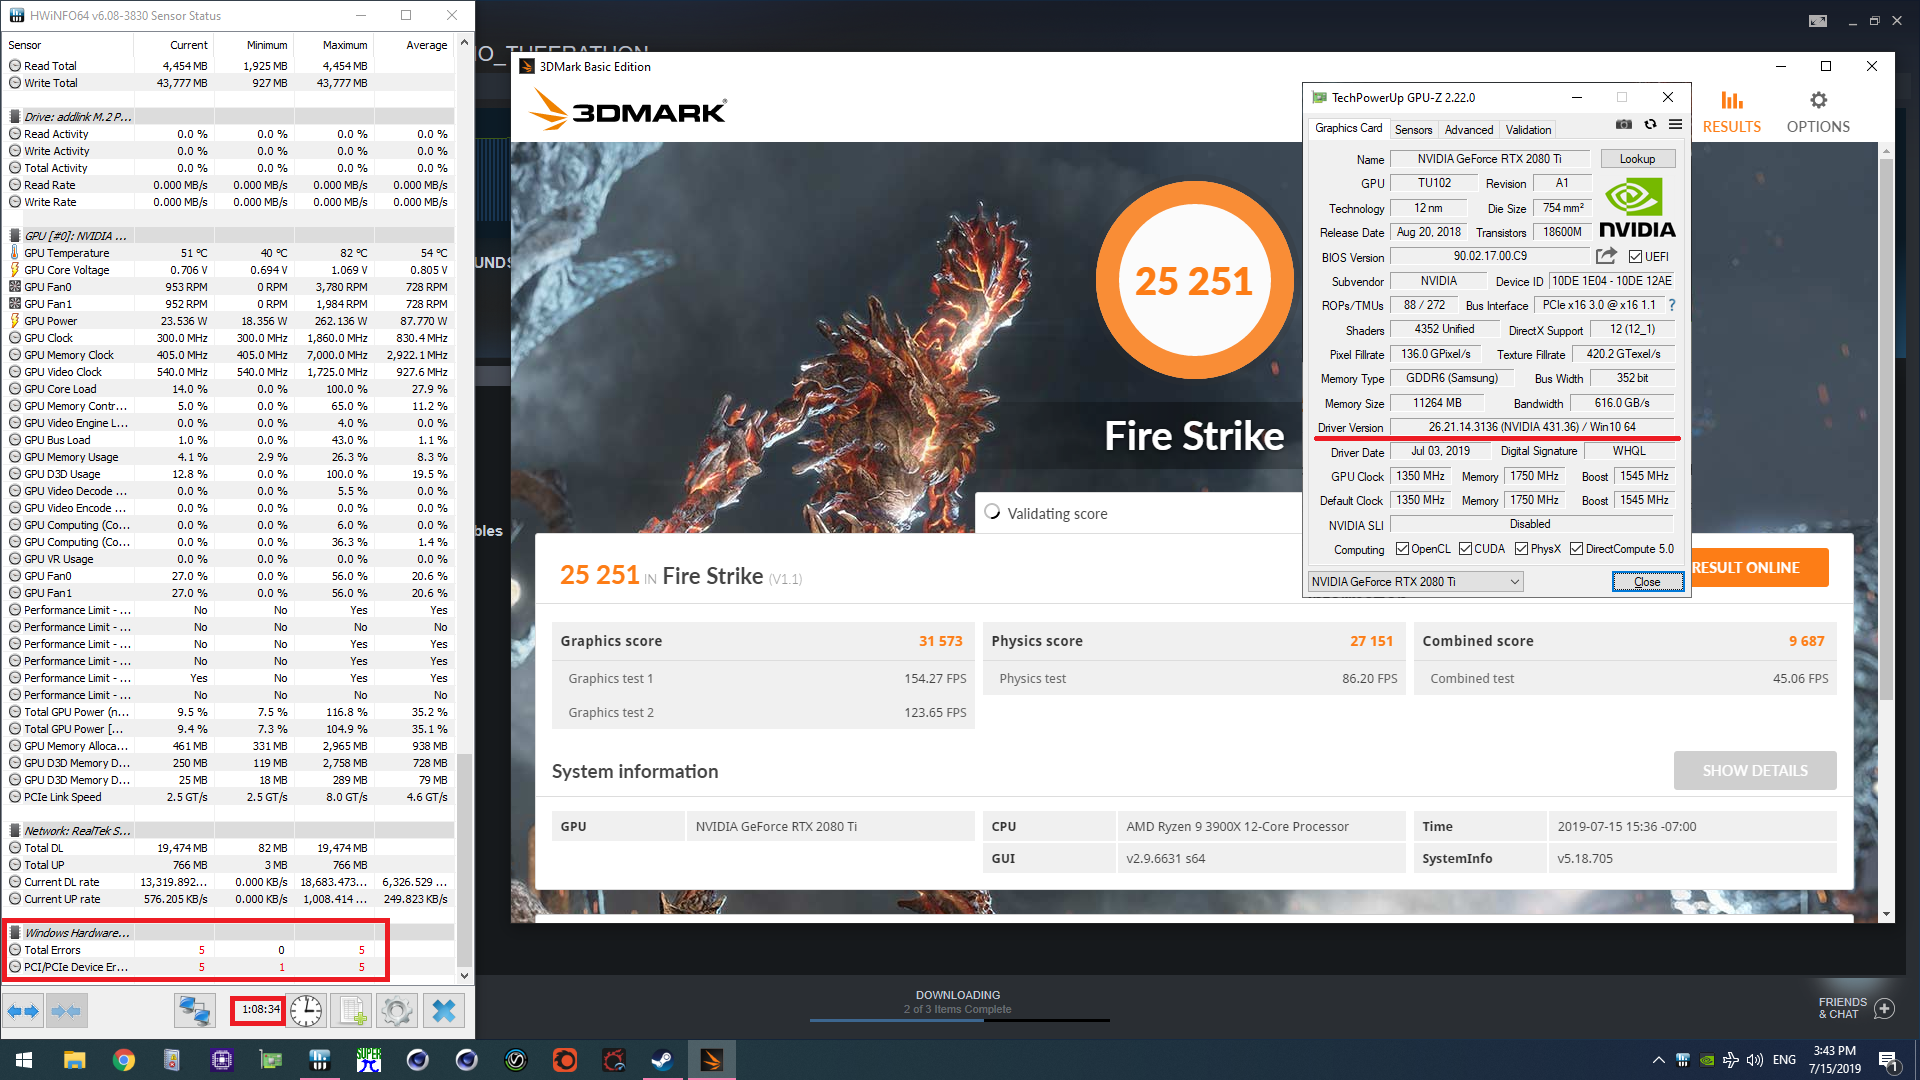Close sensors with the blue X icon
Screen dimensions: 1920x1080
coord(443,1011)
